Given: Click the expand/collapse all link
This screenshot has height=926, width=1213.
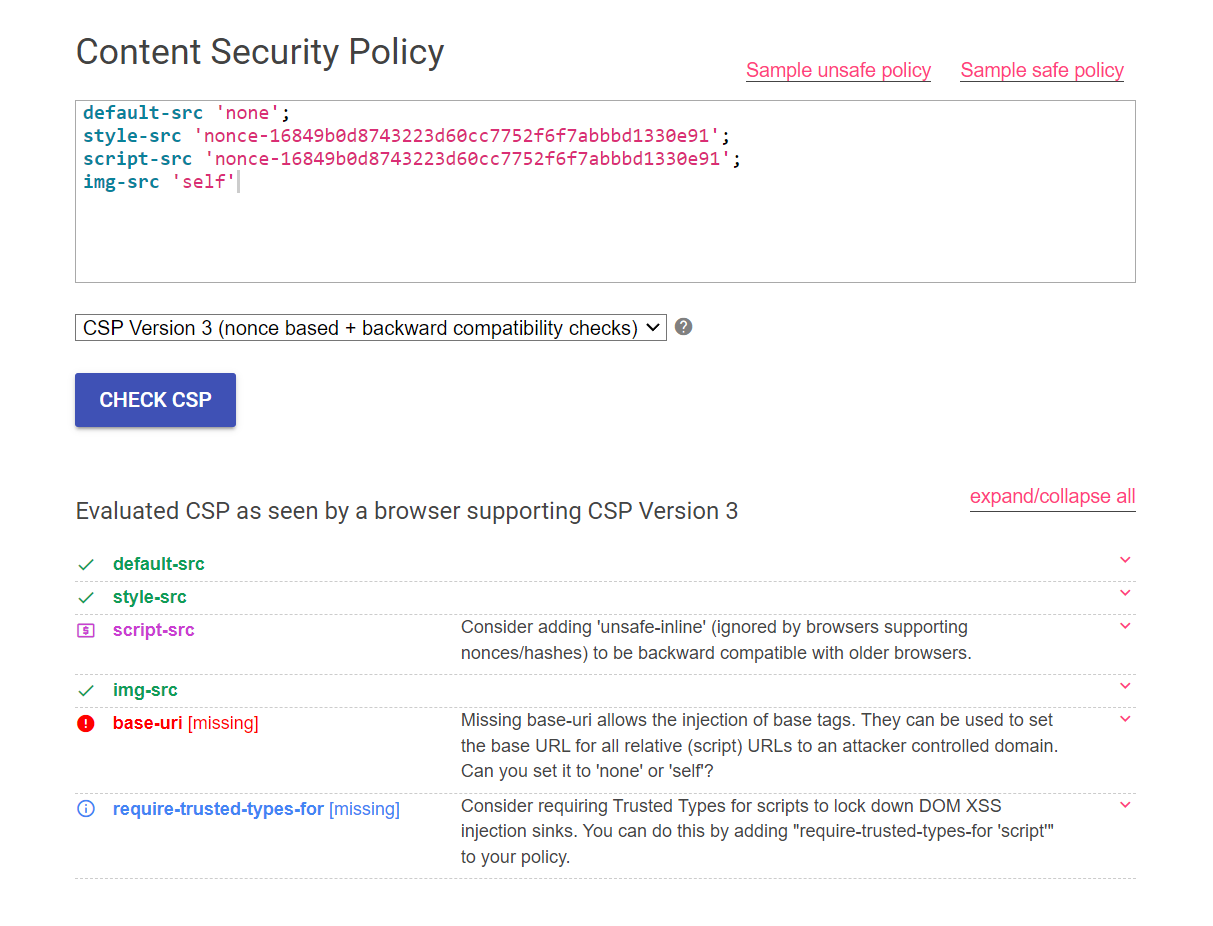Looking at the screenshot, I should (x=1052, y=496).
